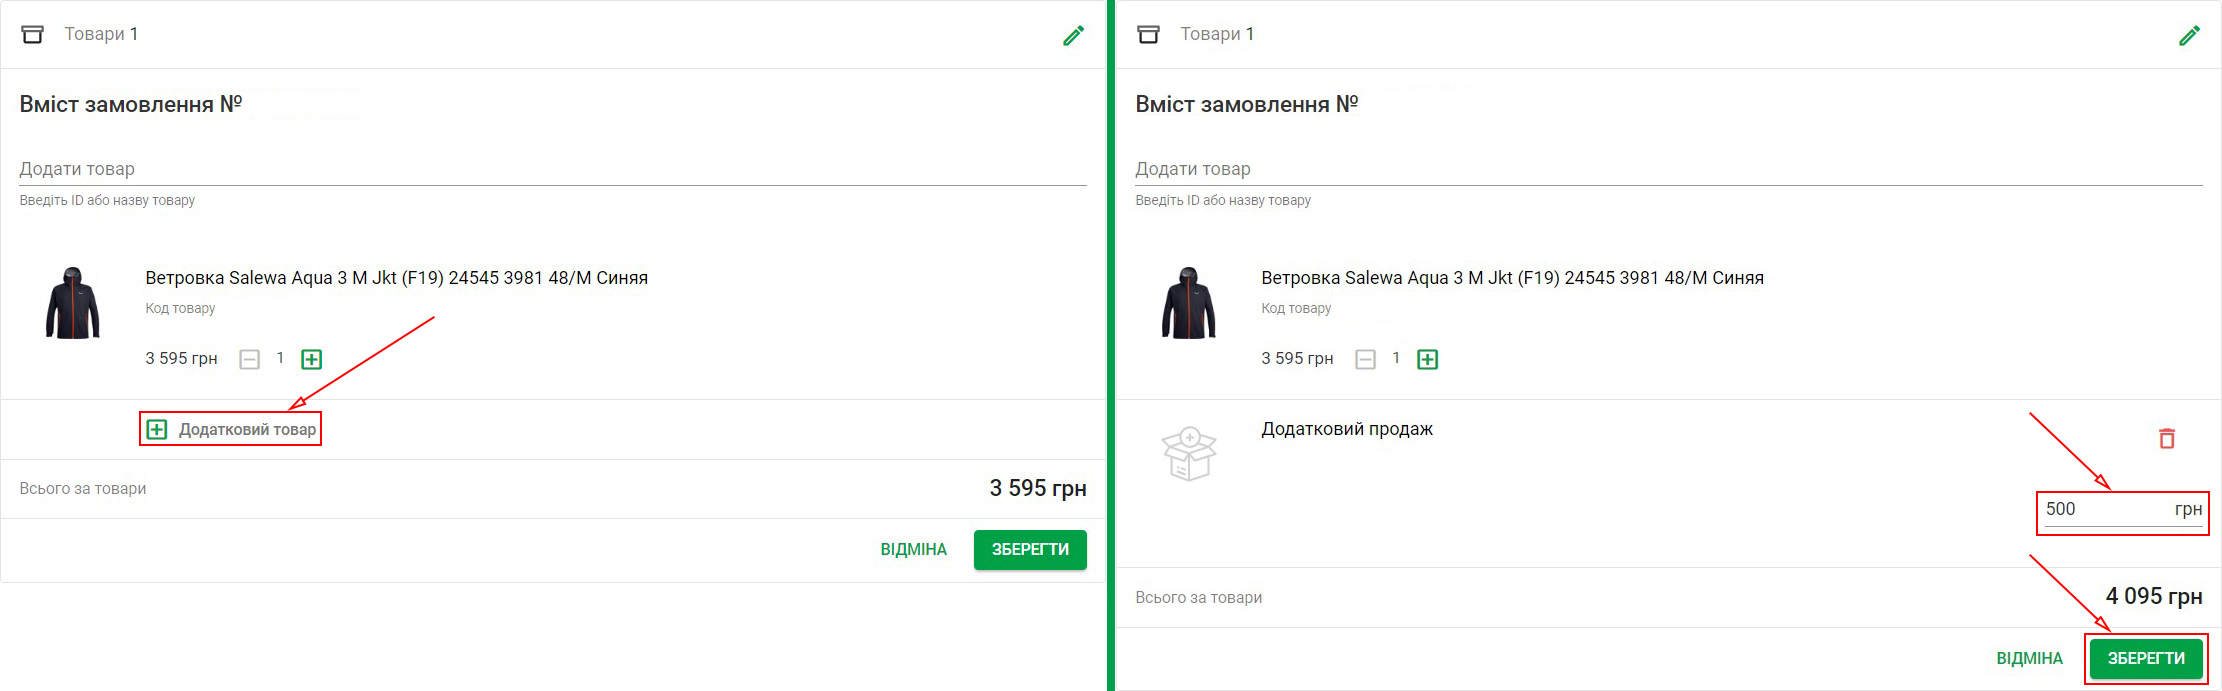2222x691 pixels.
Task: Focus the Додати товар field in left panel
Action: pos(553,169)
